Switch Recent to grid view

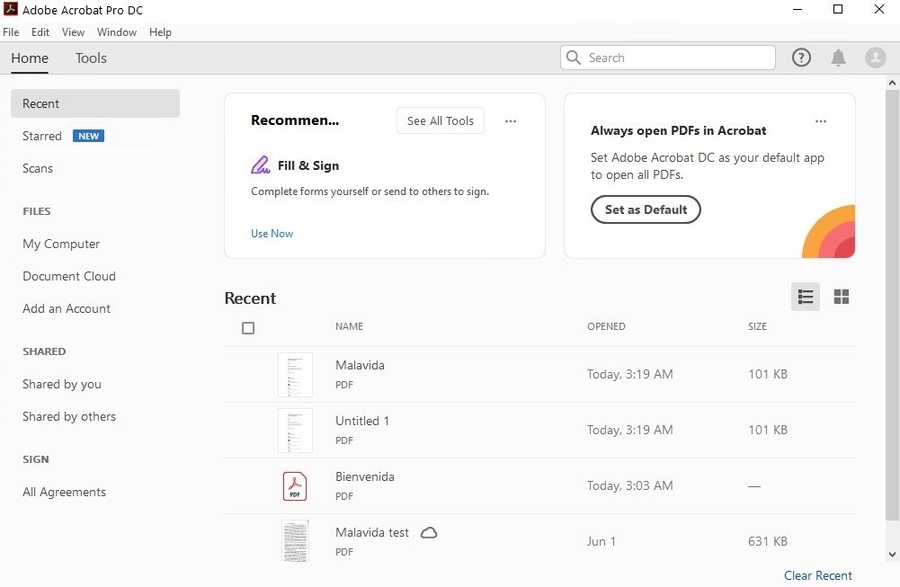[841, 296]
